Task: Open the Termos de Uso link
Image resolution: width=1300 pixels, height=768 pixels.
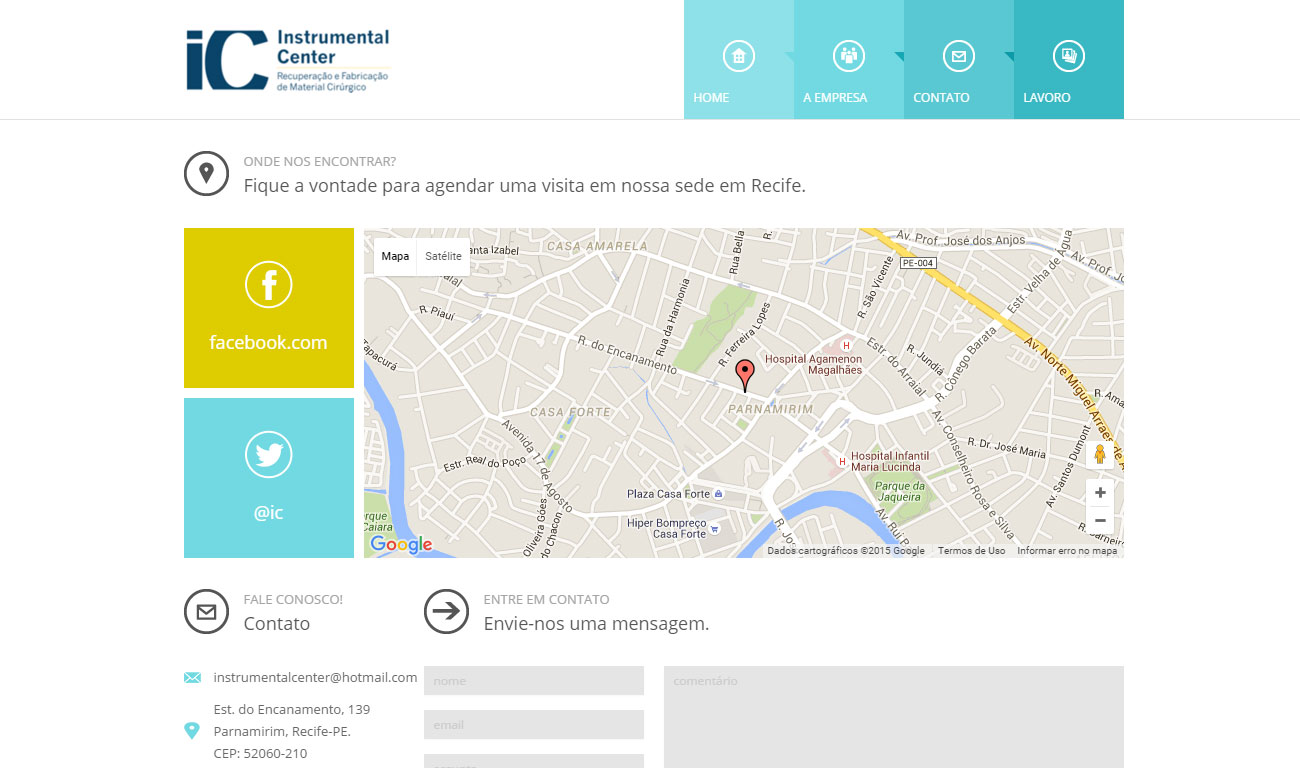Action: click(971, 551)
